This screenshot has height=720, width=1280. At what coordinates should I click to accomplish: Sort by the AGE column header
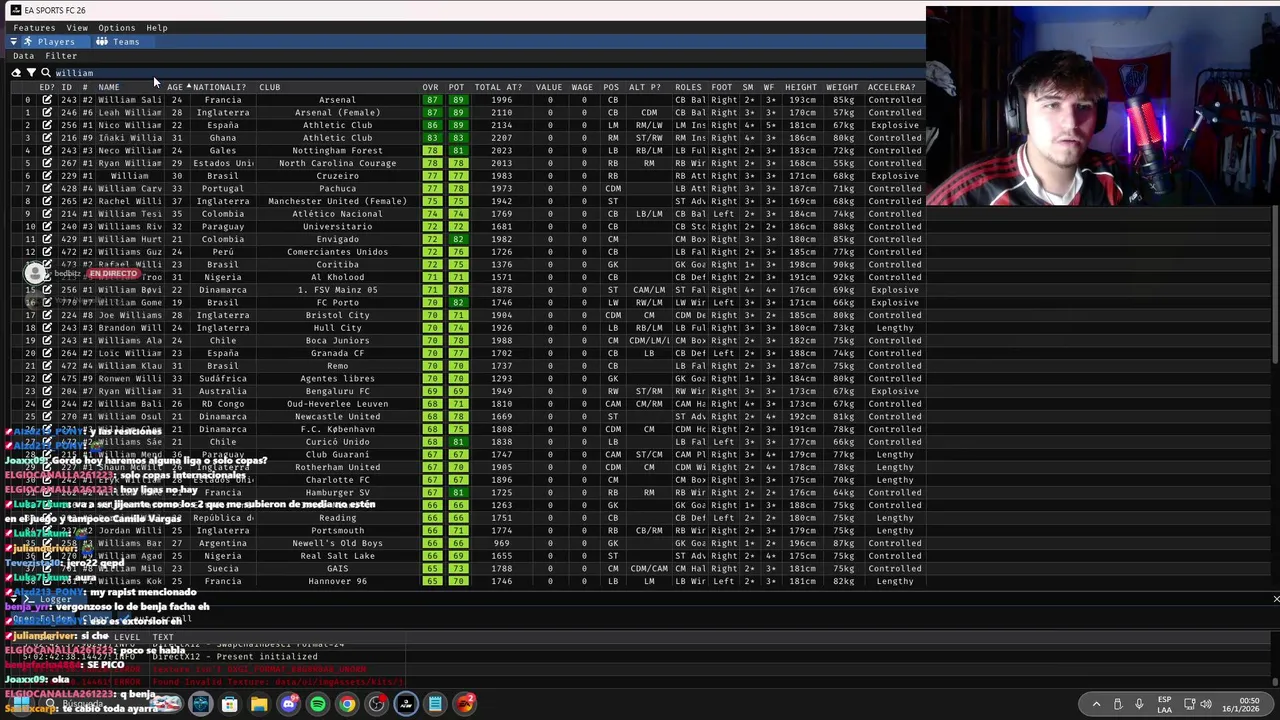click(x=175, y=87)
